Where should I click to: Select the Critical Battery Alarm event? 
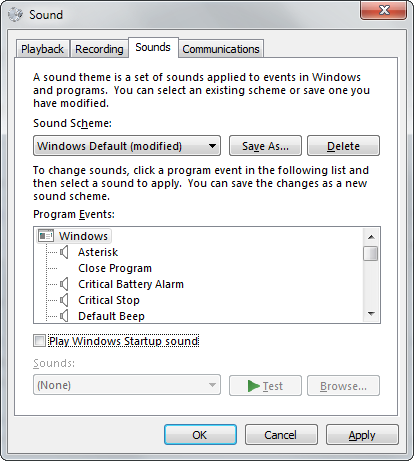(x=131, y=284)
